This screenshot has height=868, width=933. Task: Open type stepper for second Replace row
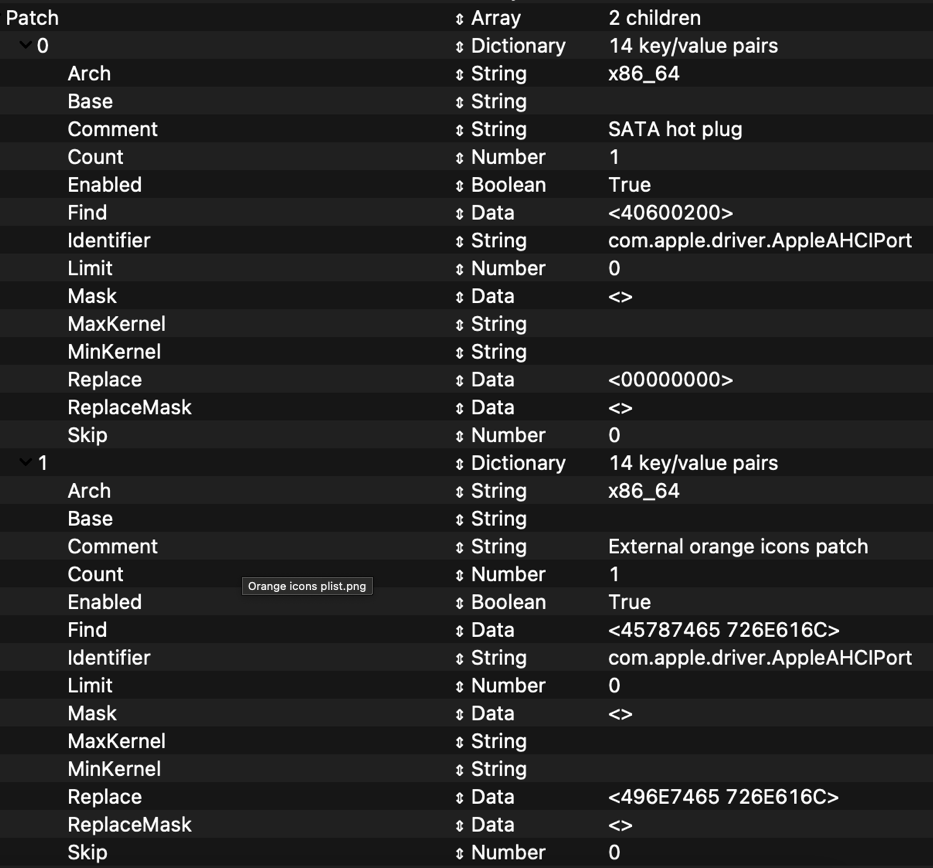coord(460,797)
